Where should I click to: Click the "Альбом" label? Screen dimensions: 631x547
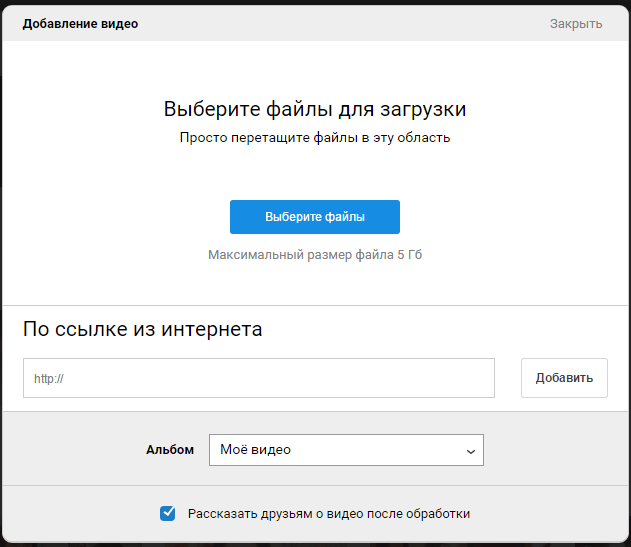170,450
